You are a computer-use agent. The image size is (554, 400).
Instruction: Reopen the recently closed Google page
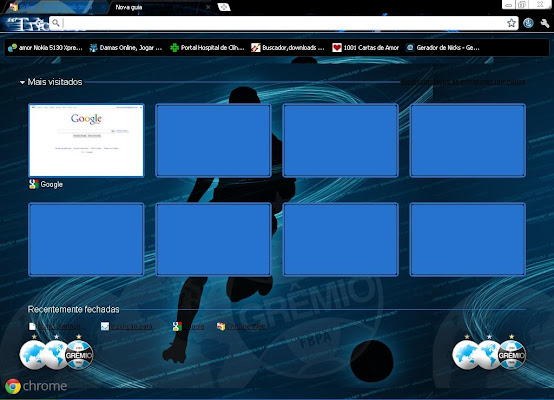click(x=189, y=327)
